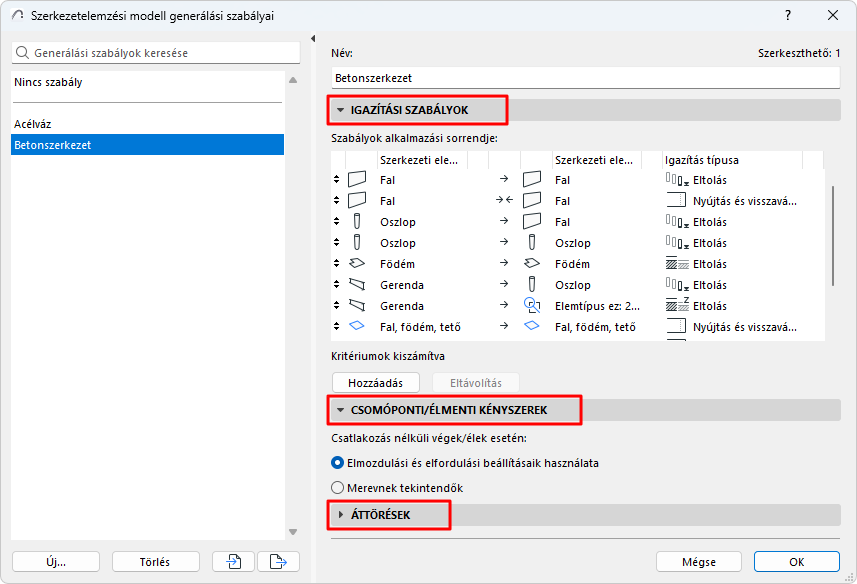Click the export rules icon button
Image resolution: width=857 pixels, height=584 pixels.
(x=278, y=561)
